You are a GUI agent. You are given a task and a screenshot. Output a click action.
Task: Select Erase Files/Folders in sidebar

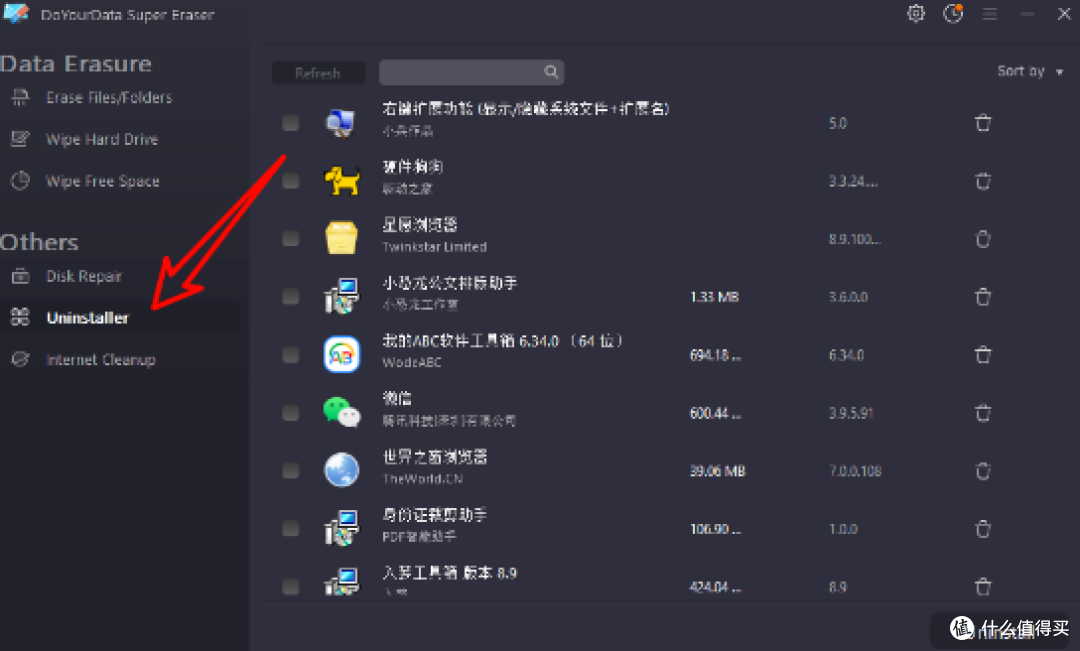pos(109,98)
